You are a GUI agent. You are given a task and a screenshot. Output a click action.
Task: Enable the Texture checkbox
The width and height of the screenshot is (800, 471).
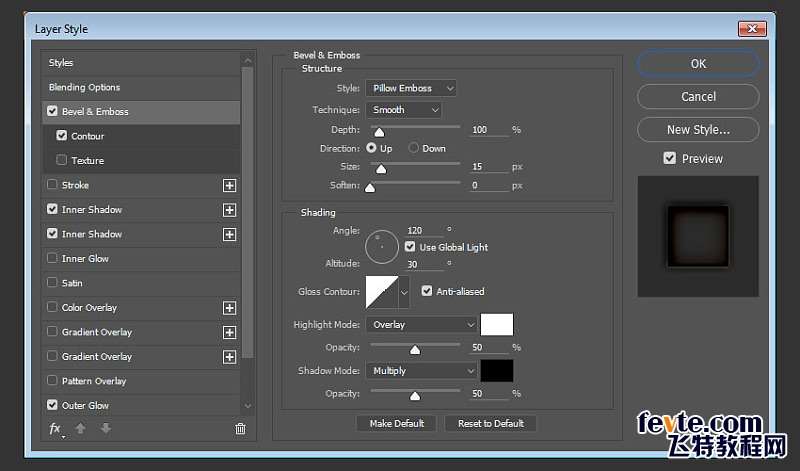(x=62, y=160)
